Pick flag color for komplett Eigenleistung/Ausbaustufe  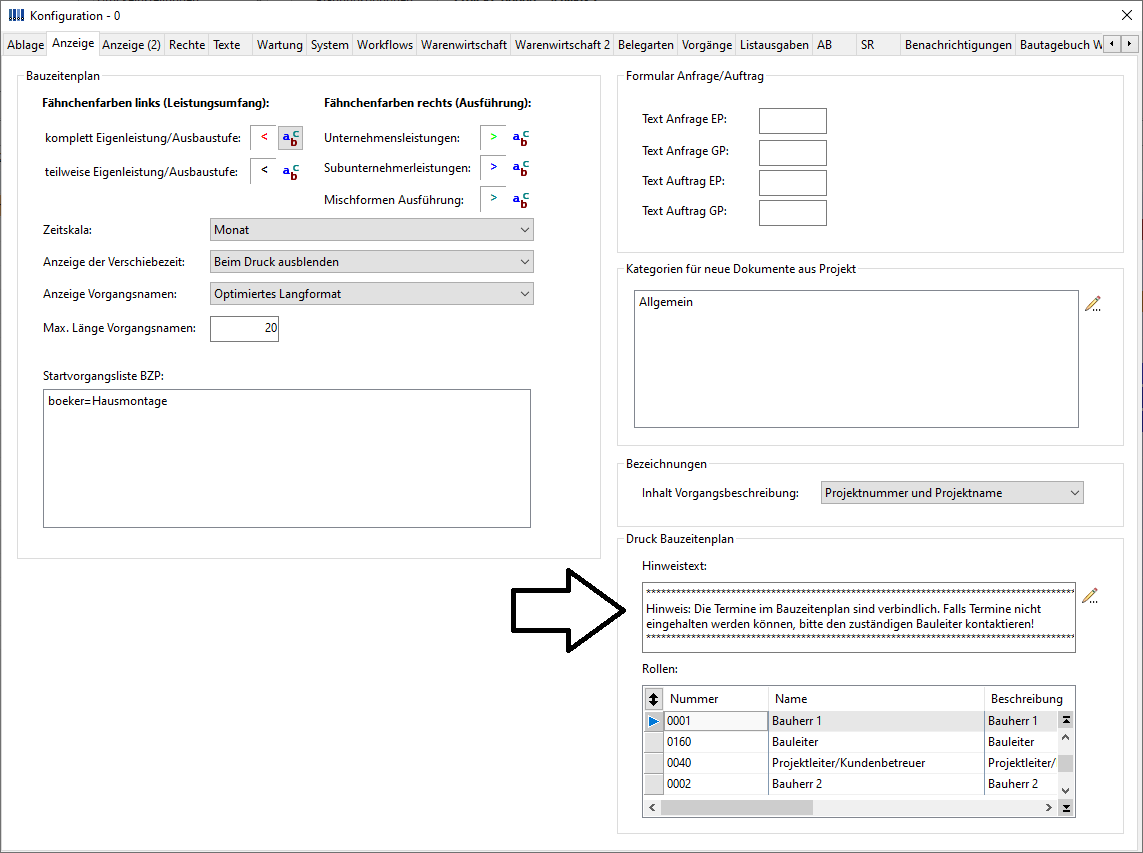(264, 138)
